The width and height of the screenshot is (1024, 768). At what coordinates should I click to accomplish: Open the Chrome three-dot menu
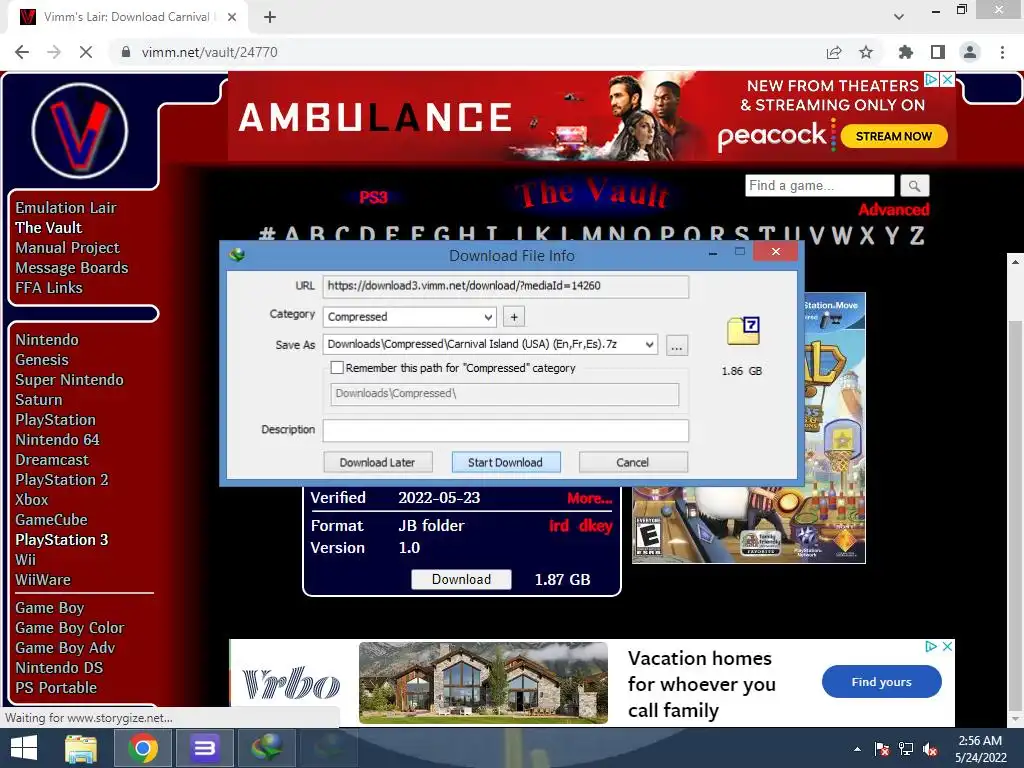pos(1002,52)
